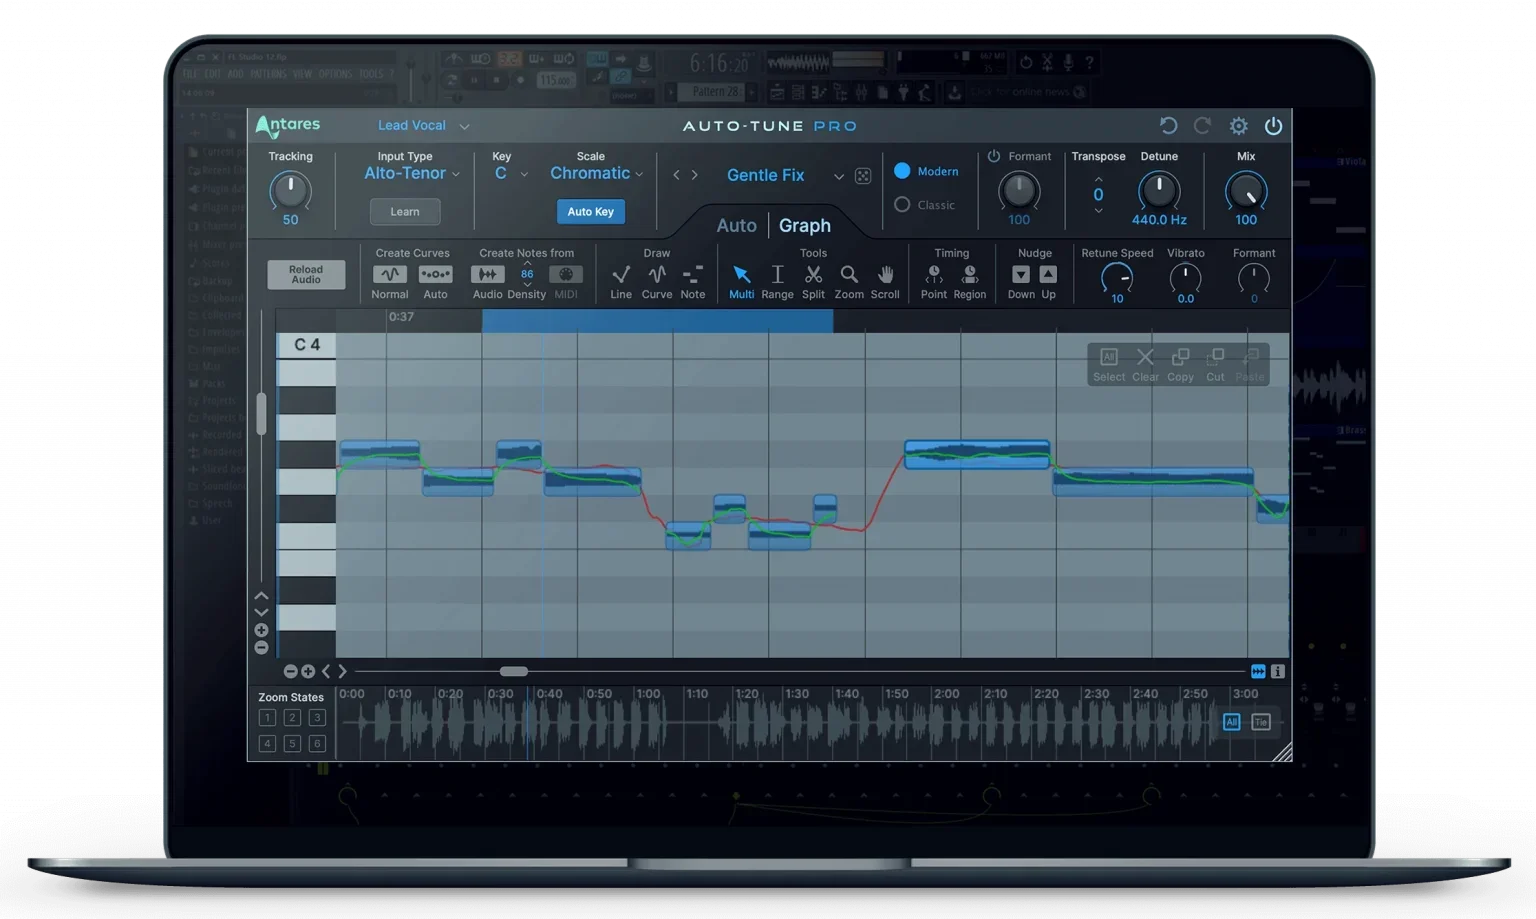This screenshot has height=919, width=1536.
Task: Create notes from Audio
Action: click(487, 274)
